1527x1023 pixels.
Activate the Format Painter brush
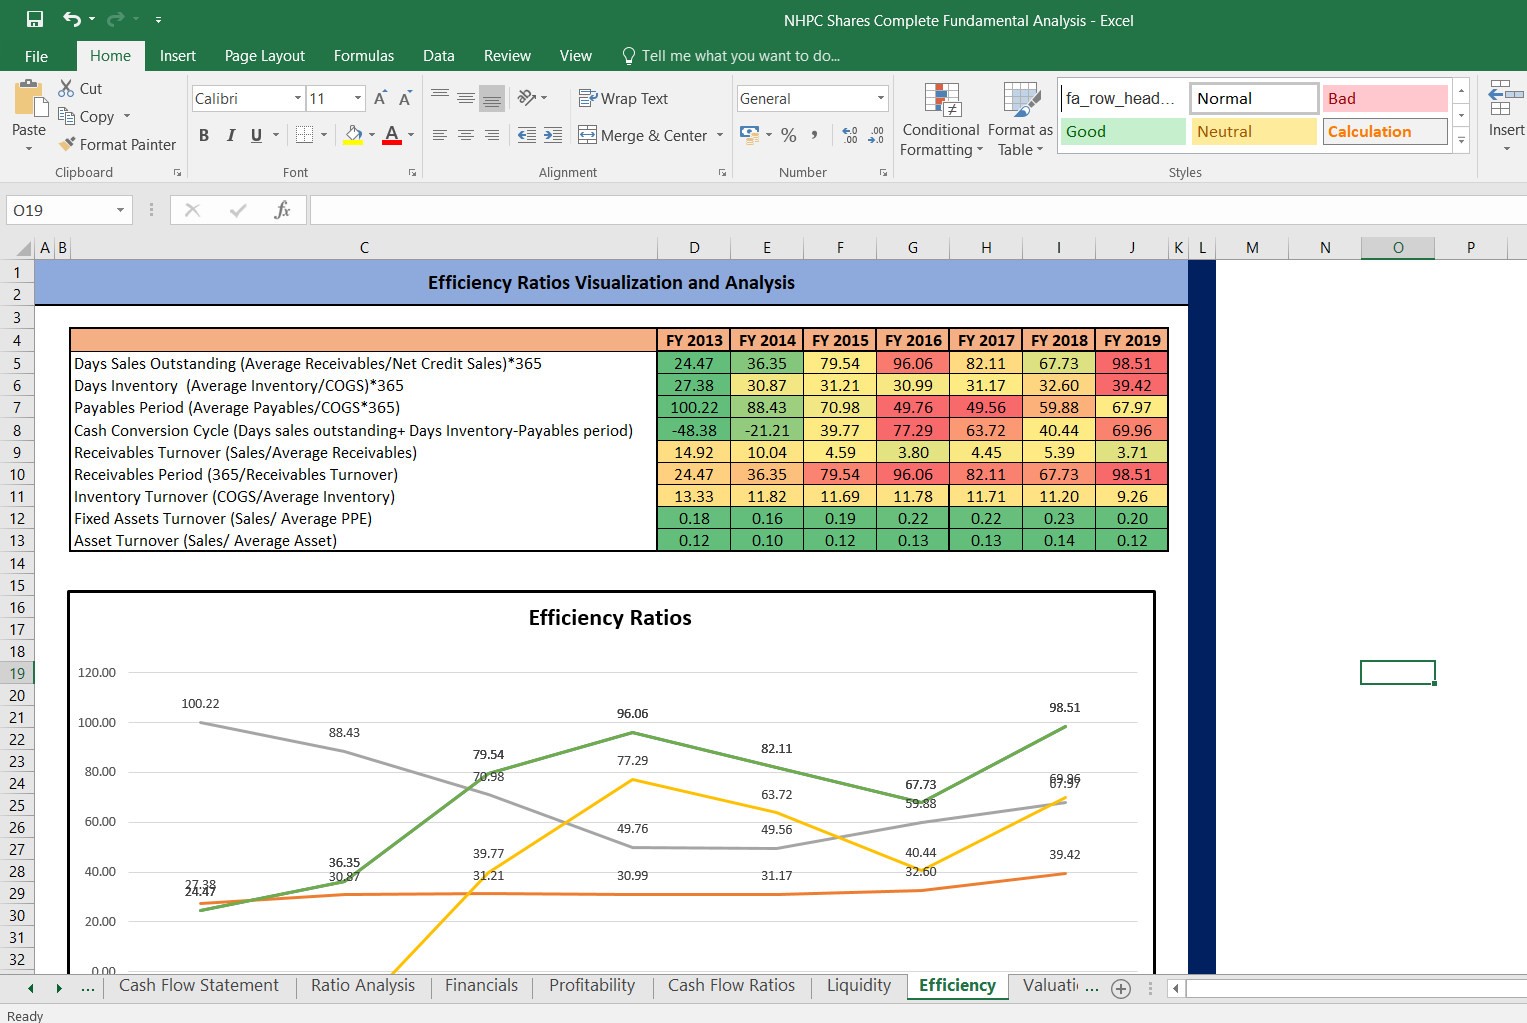pos(67,144)
